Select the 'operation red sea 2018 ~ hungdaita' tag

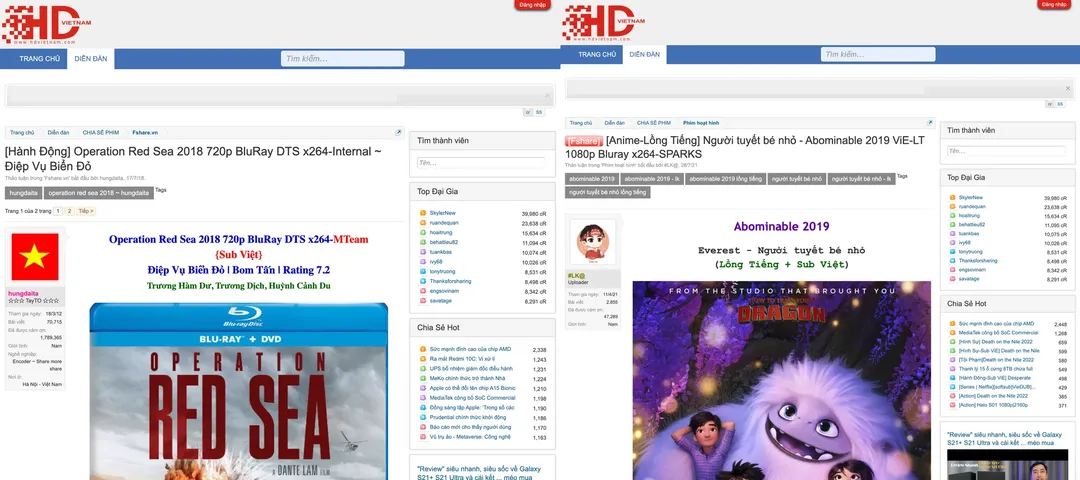pyautogui.click(x=98, y=192)
